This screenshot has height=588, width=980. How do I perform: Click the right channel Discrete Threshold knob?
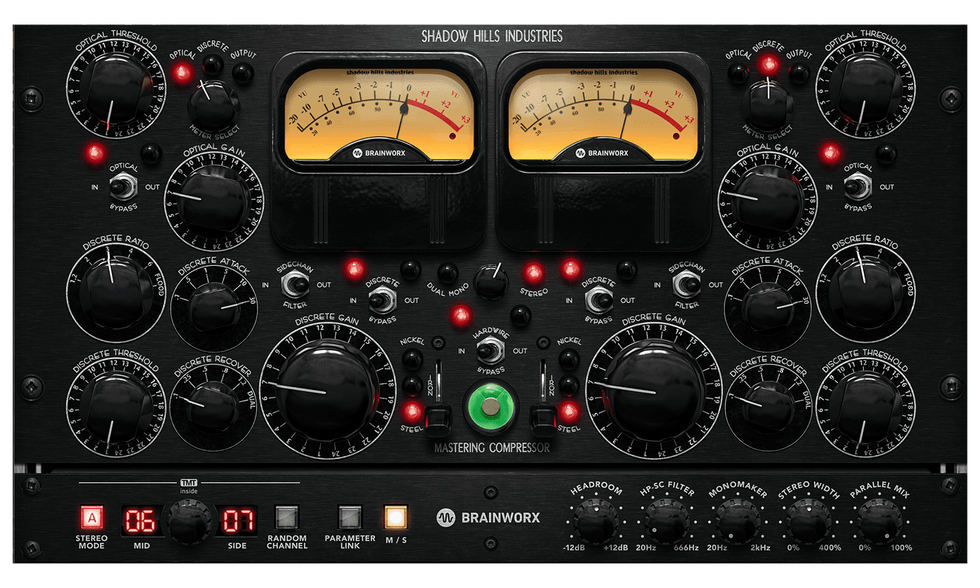click(x=865, y=407)
